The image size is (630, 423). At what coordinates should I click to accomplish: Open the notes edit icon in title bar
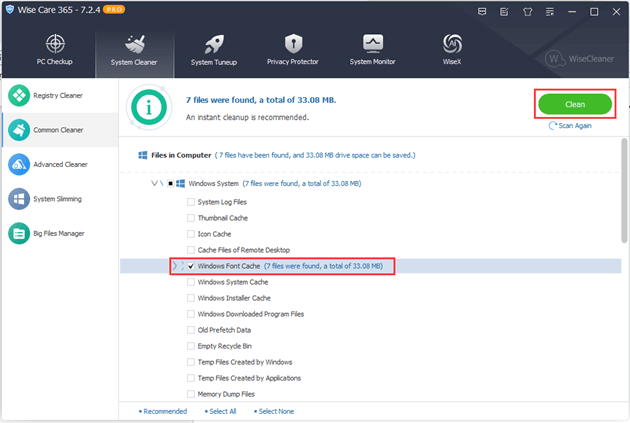click(504, 12)
